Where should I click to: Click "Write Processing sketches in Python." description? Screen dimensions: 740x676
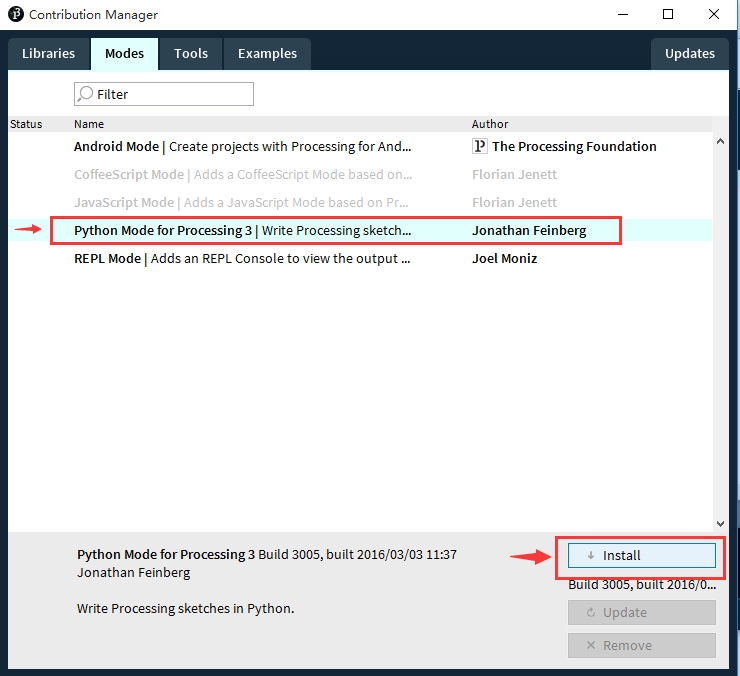pyautogui.click(x=185, y=608)
